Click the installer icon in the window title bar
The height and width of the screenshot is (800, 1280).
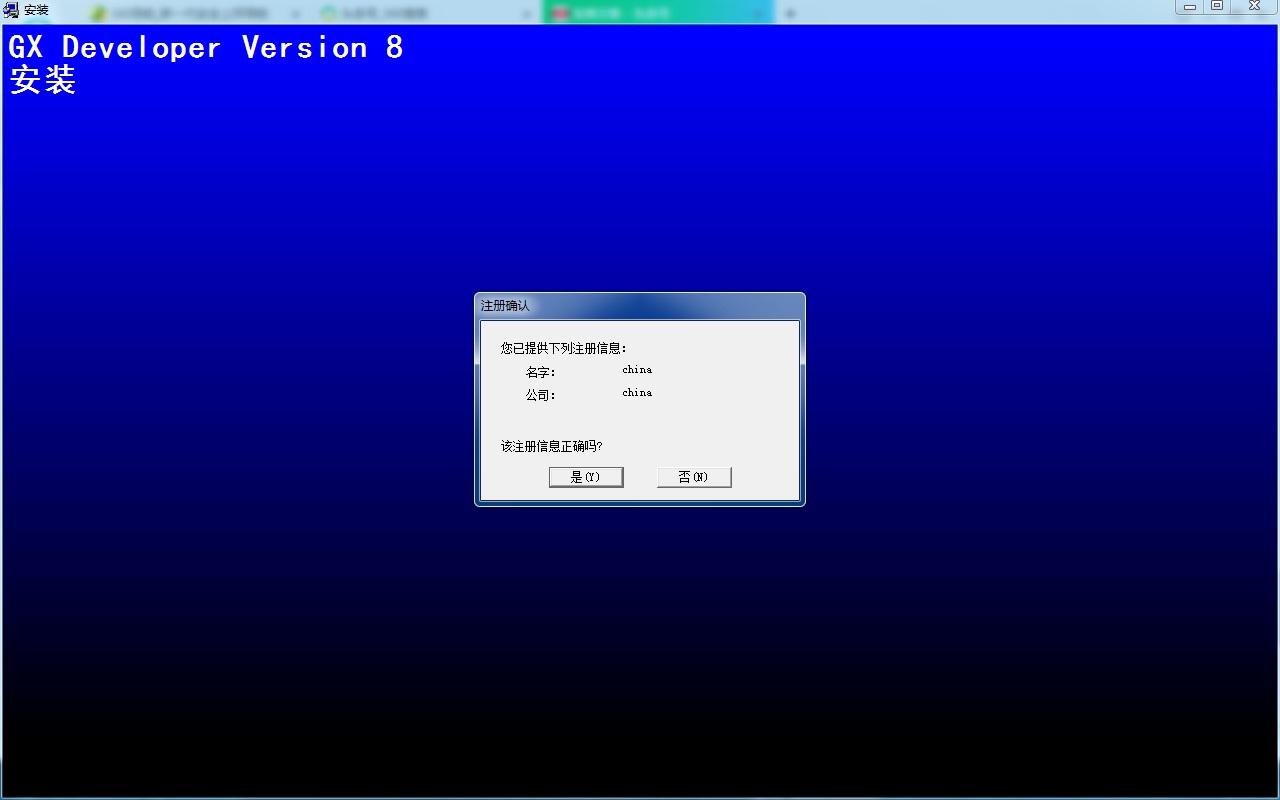11,11
